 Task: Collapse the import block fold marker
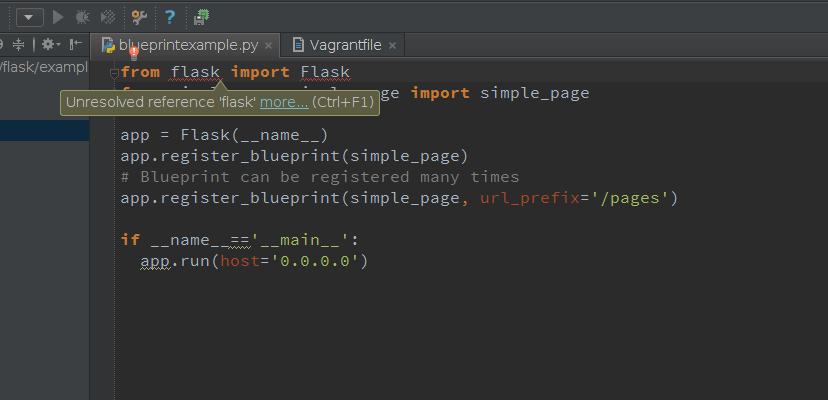click(x=114, y=73)
